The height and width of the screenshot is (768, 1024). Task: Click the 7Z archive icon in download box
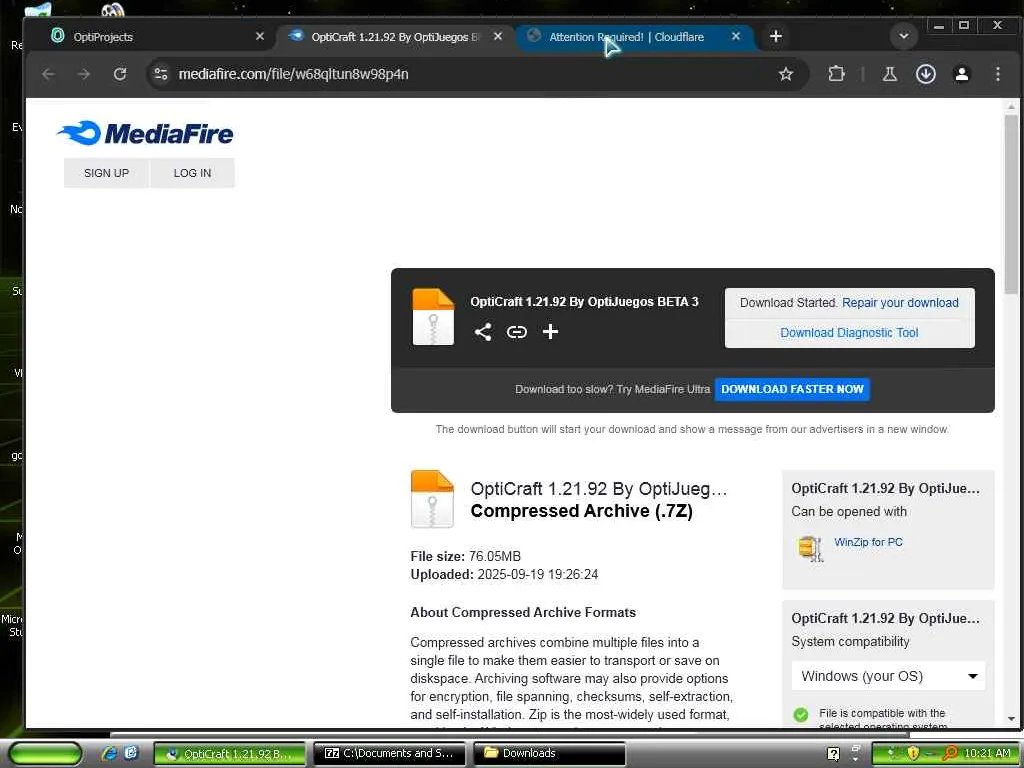(433, 317)
